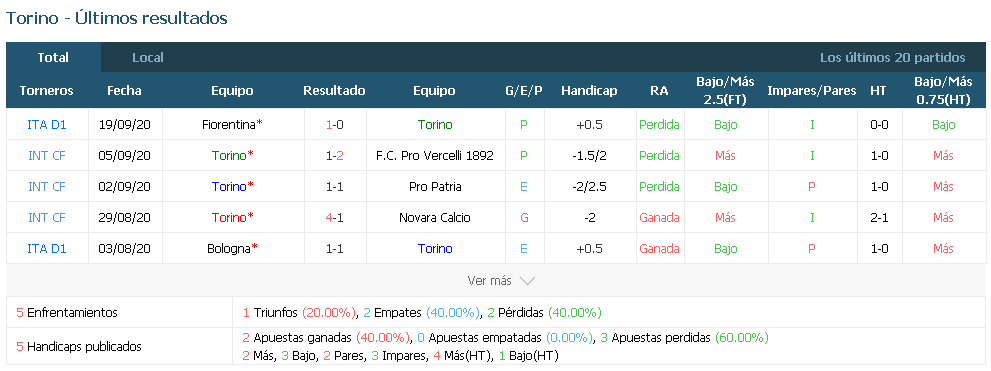Click Fiorentina team name
The height and width of the screenshot is (371, 991).
229,125
